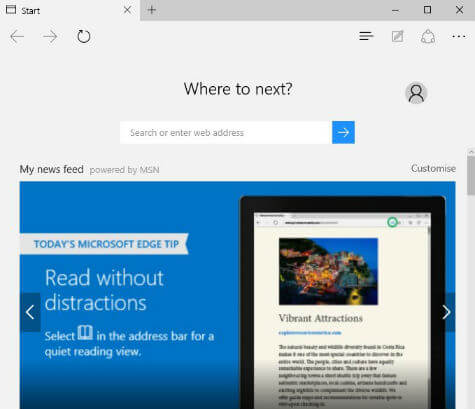Screen dimensions: 475x409
Task: Click the Vibrant Attractions tablet image
Action: [x=343, y=303]
